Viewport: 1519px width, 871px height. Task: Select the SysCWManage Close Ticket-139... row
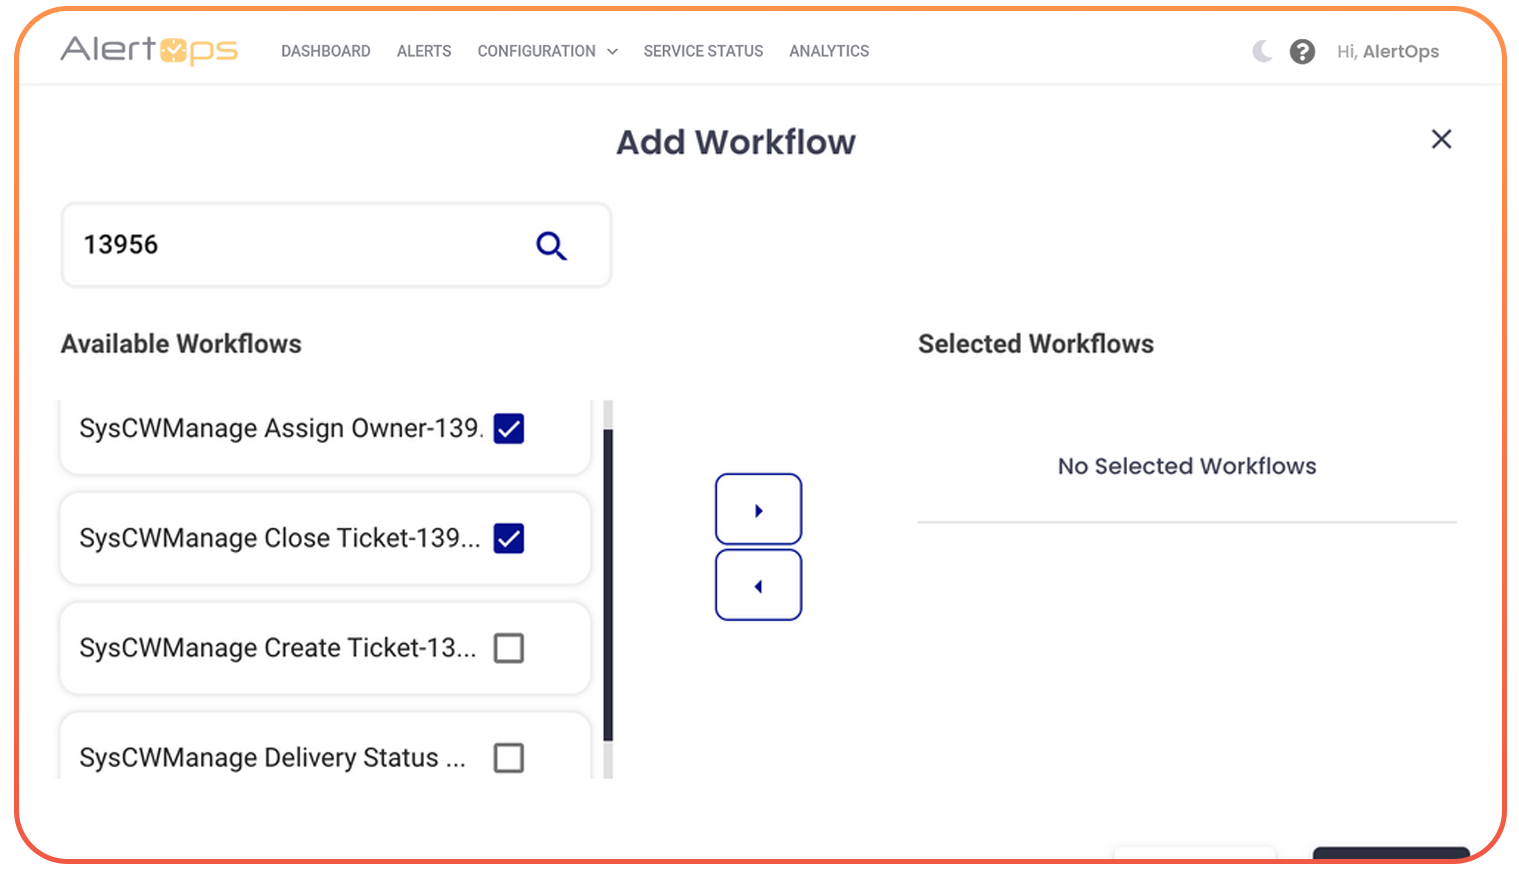coord(325,538)
